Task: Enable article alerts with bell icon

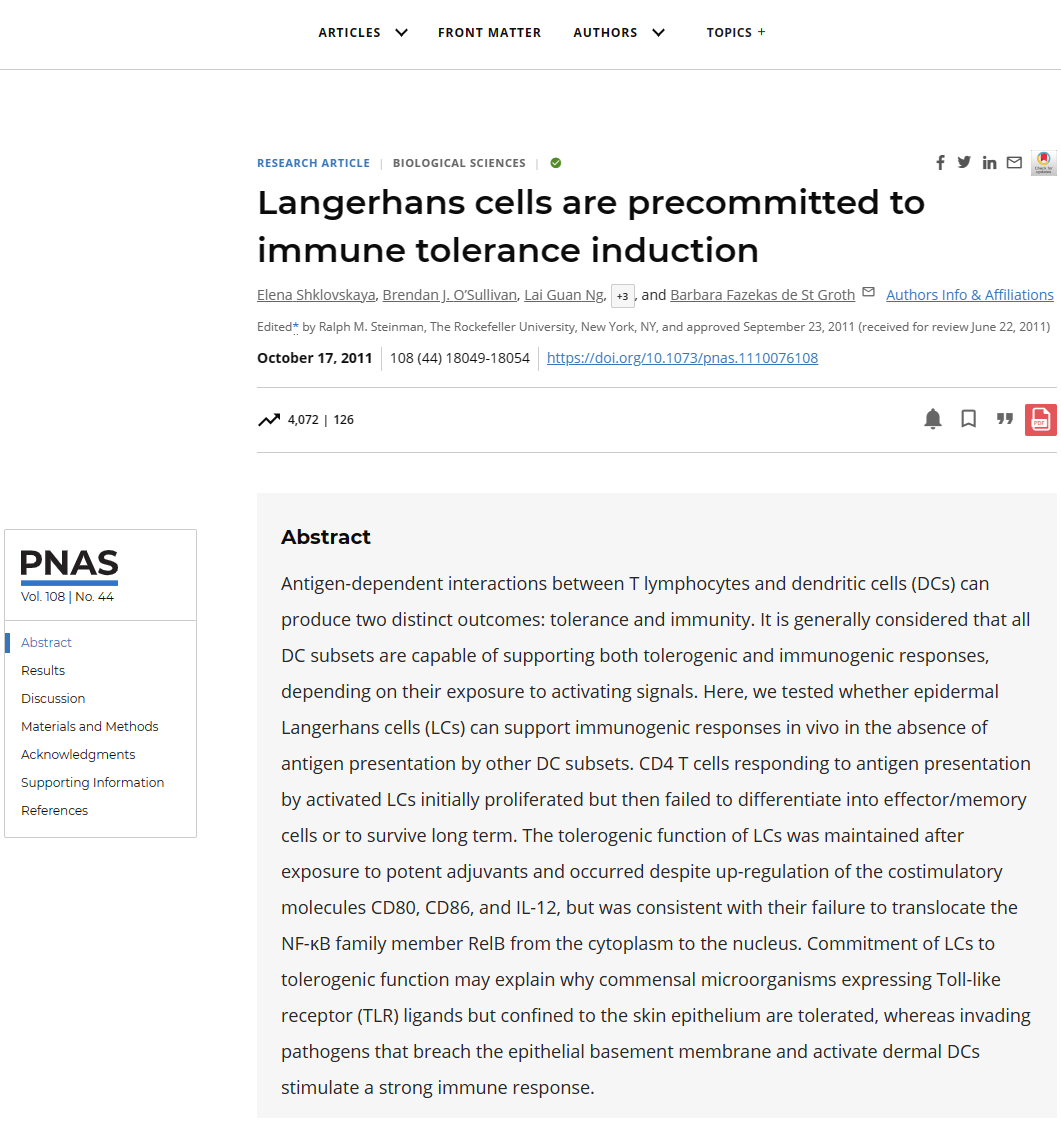Action: 932,419
